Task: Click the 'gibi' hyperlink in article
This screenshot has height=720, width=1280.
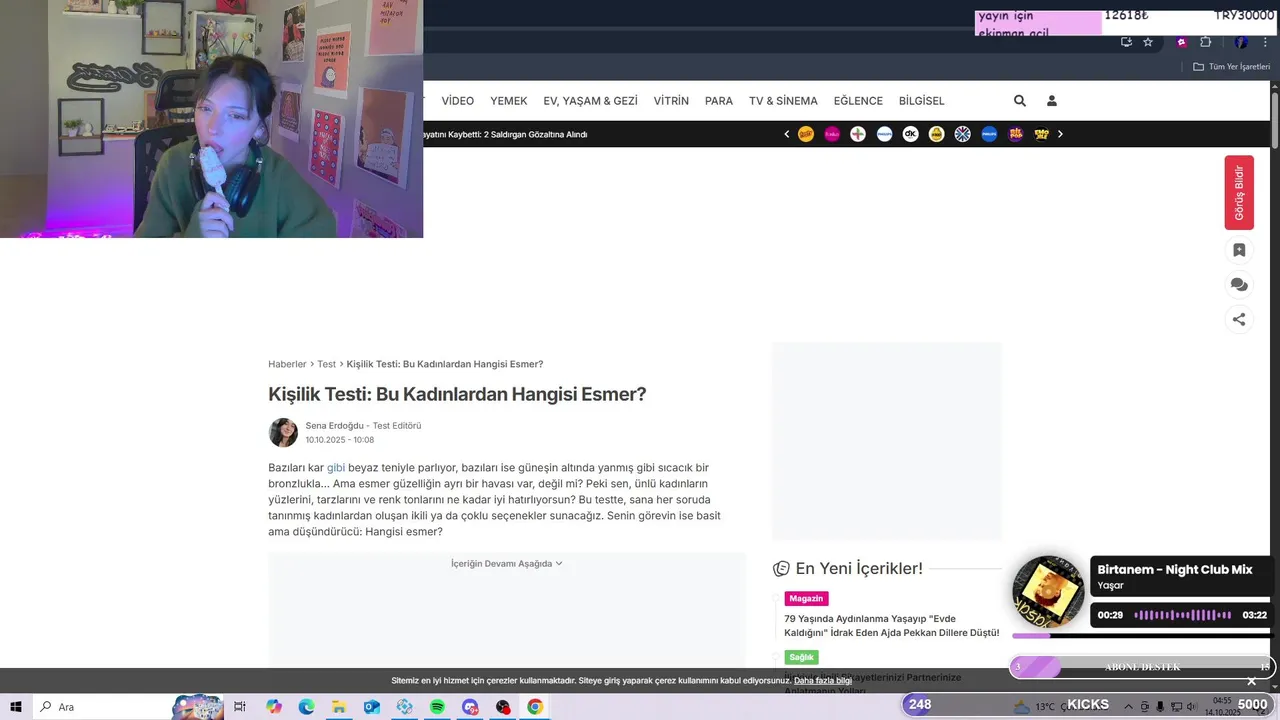Action: coord(336,467)
